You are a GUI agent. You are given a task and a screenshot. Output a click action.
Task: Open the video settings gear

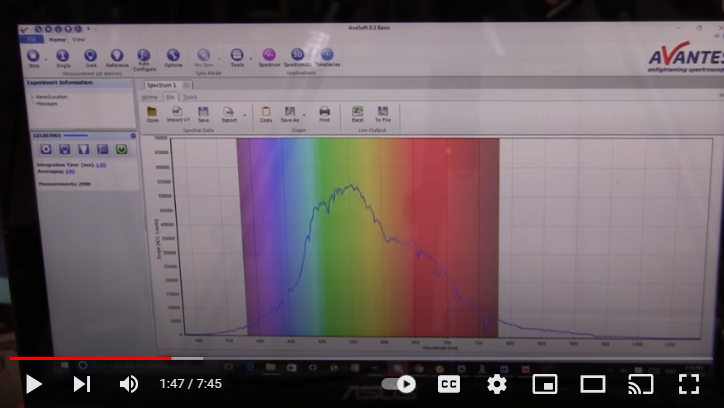coord(497,384)
